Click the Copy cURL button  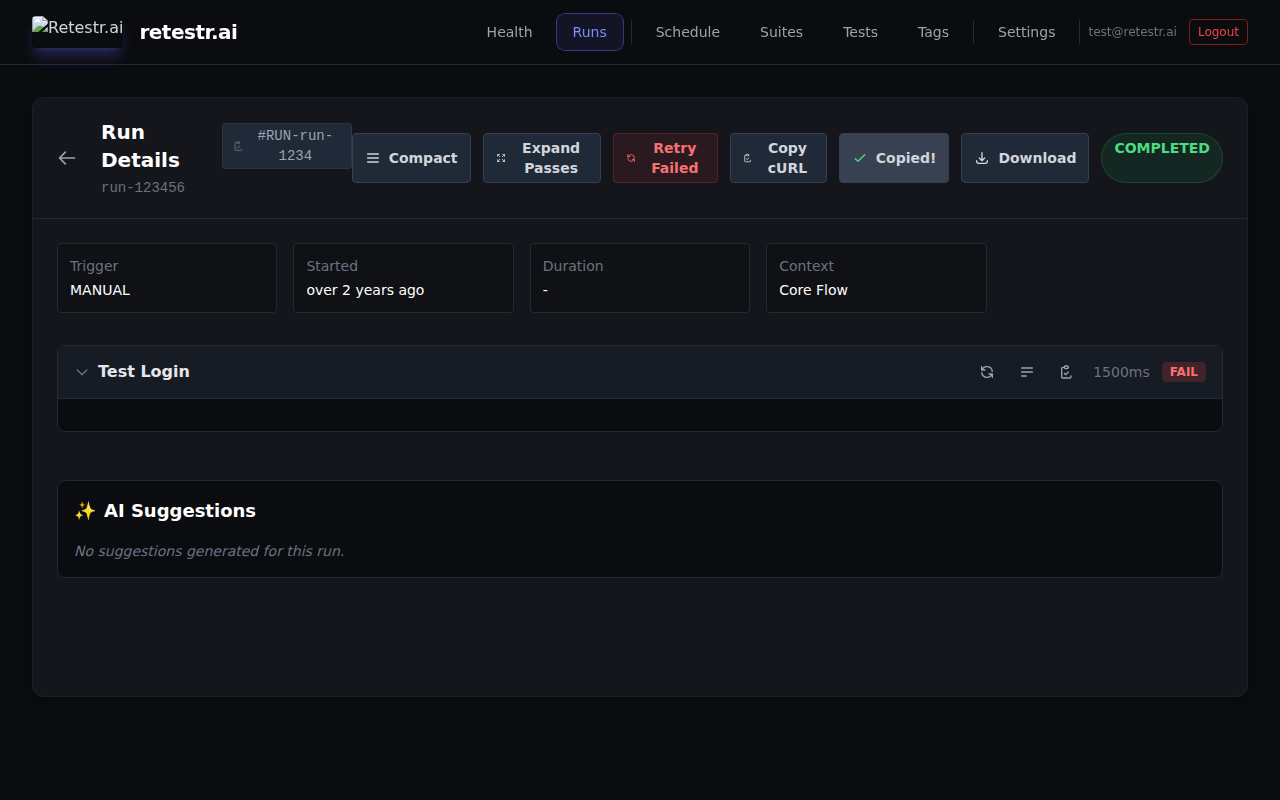(778, 158)
